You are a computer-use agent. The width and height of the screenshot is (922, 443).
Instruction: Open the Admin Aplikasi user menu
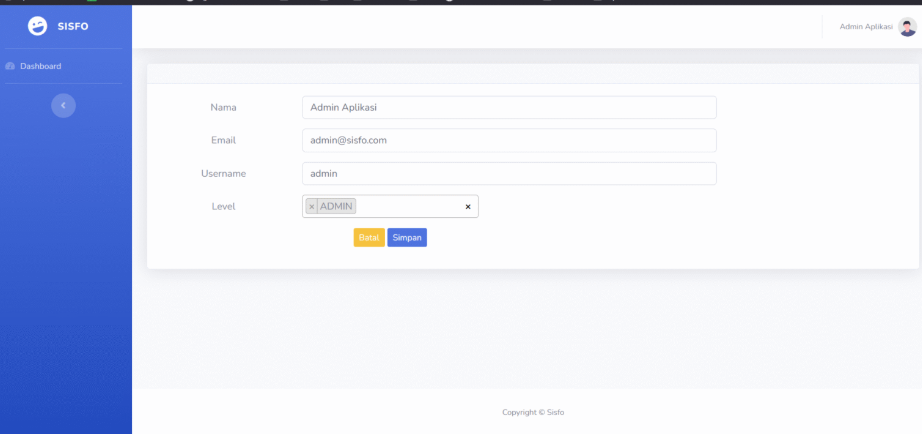pos(866,27)
